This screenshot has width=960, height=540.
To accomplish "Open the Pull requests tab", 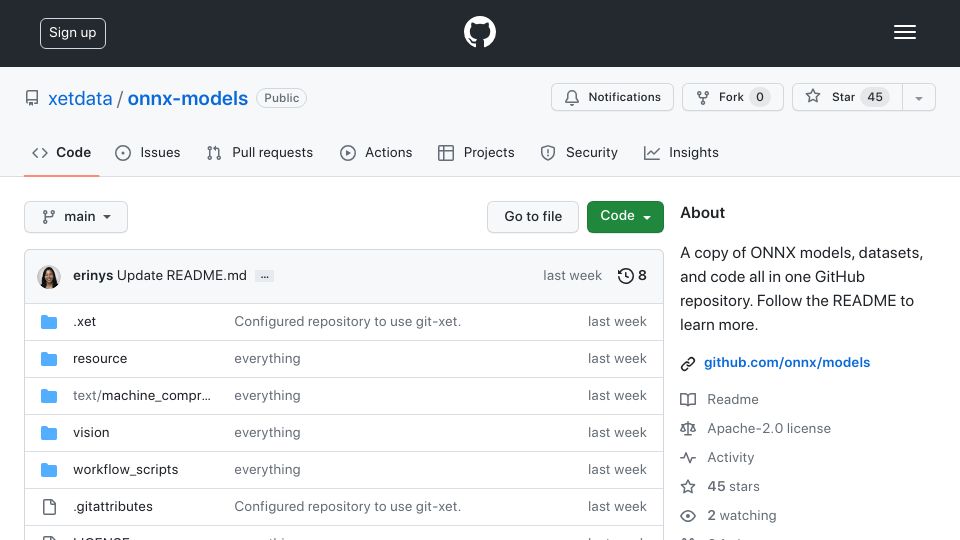I will [x=260, y=152].
